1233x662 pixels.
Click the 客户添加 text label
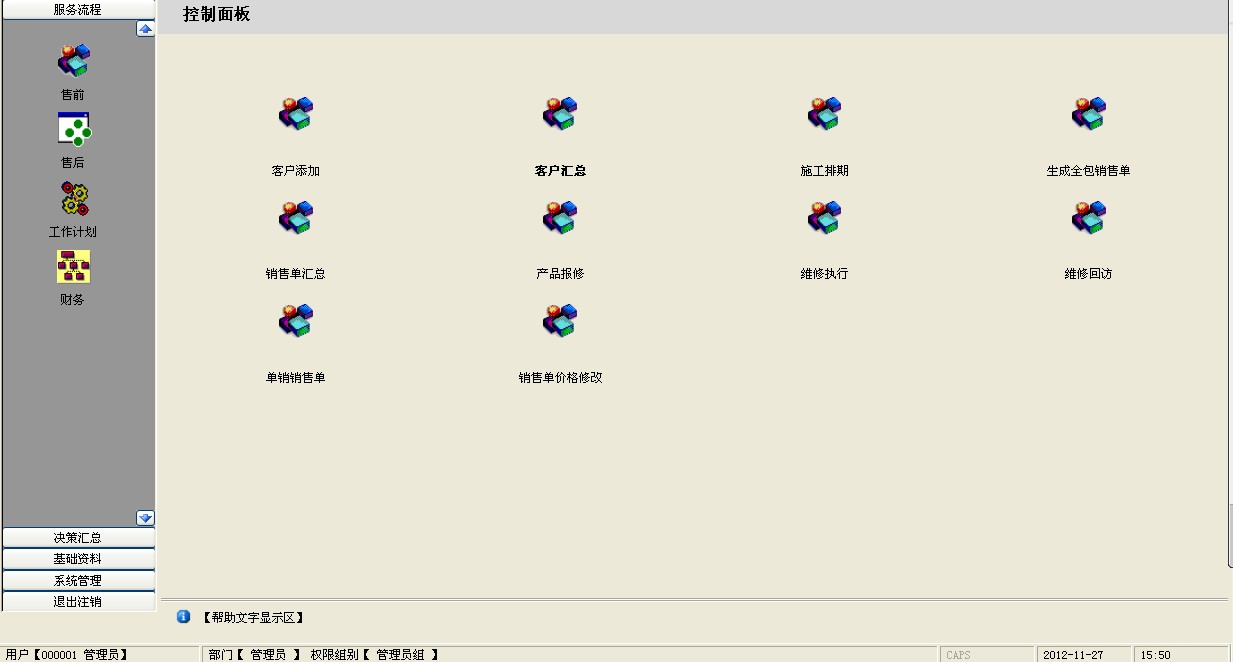click(296, 171)
